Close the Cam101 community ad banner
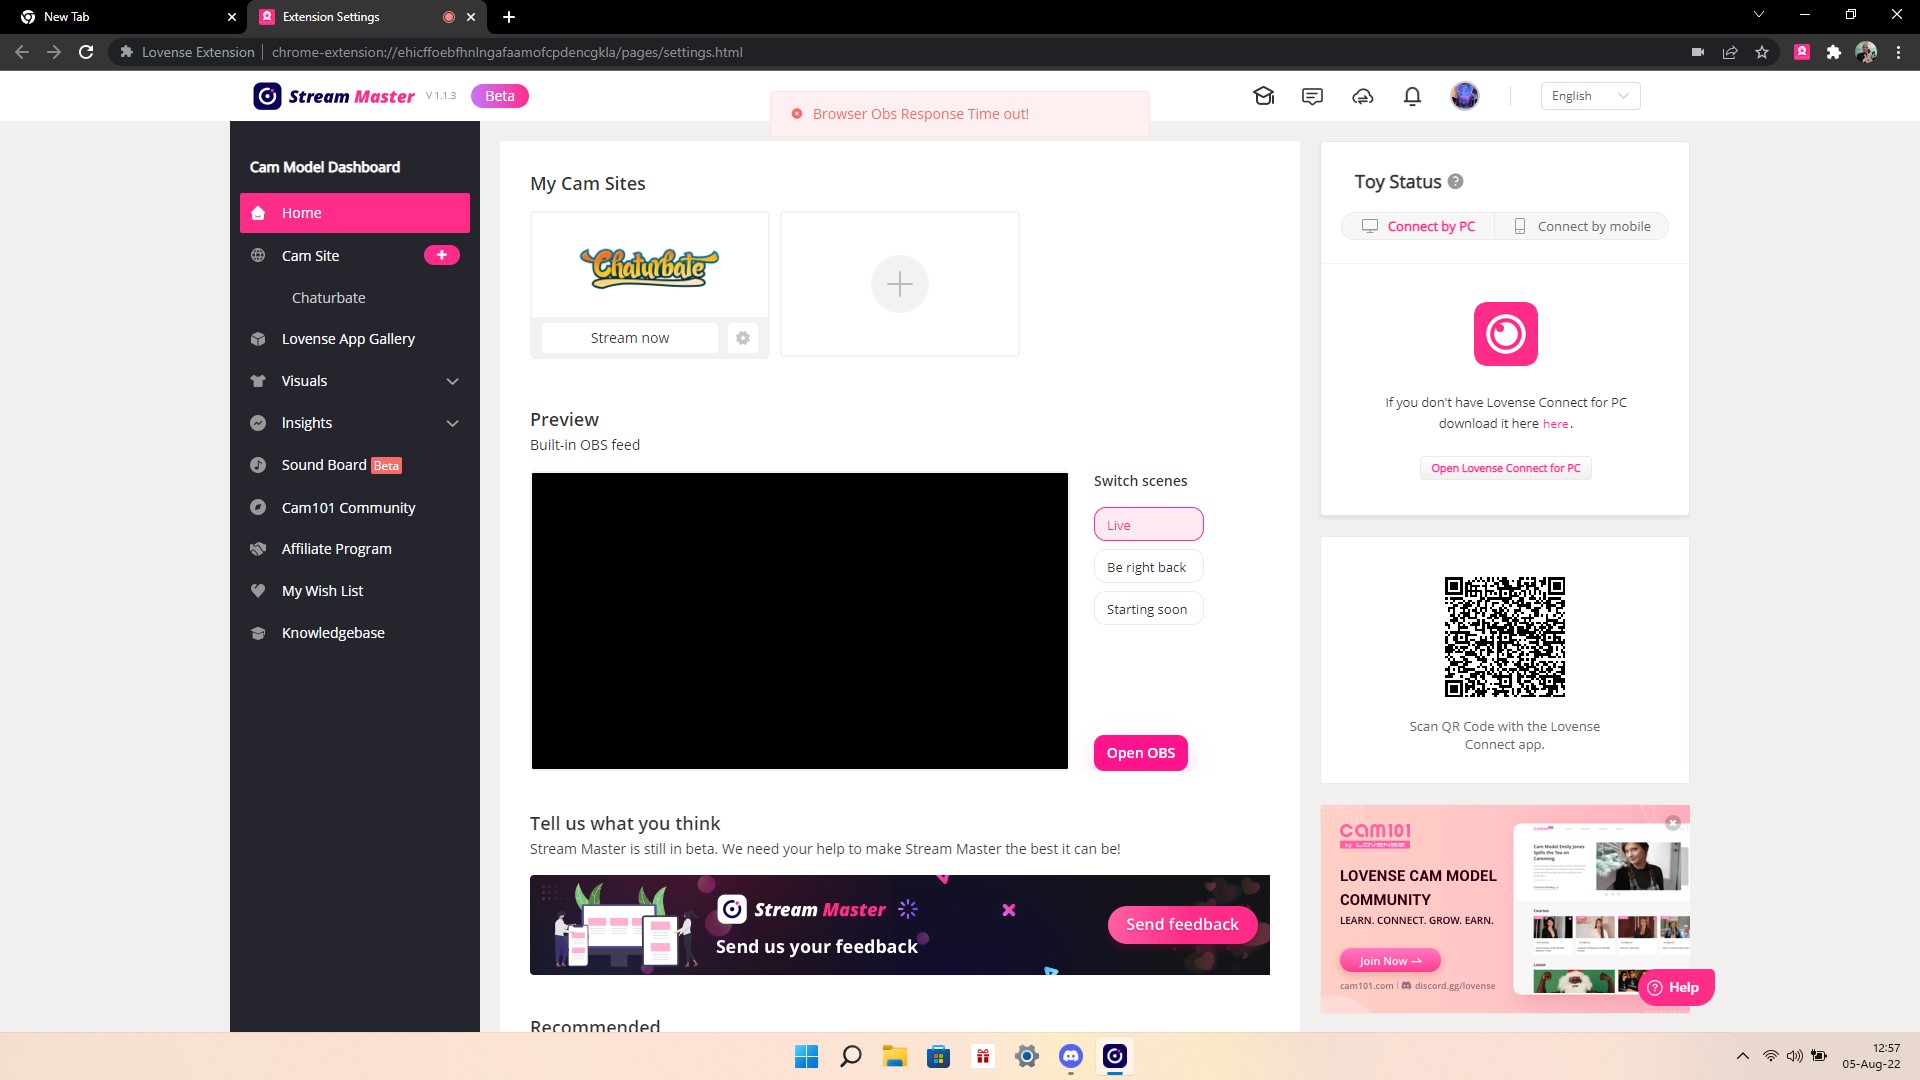The height and width of the screenshot is (1080, 1920). 1672,822
